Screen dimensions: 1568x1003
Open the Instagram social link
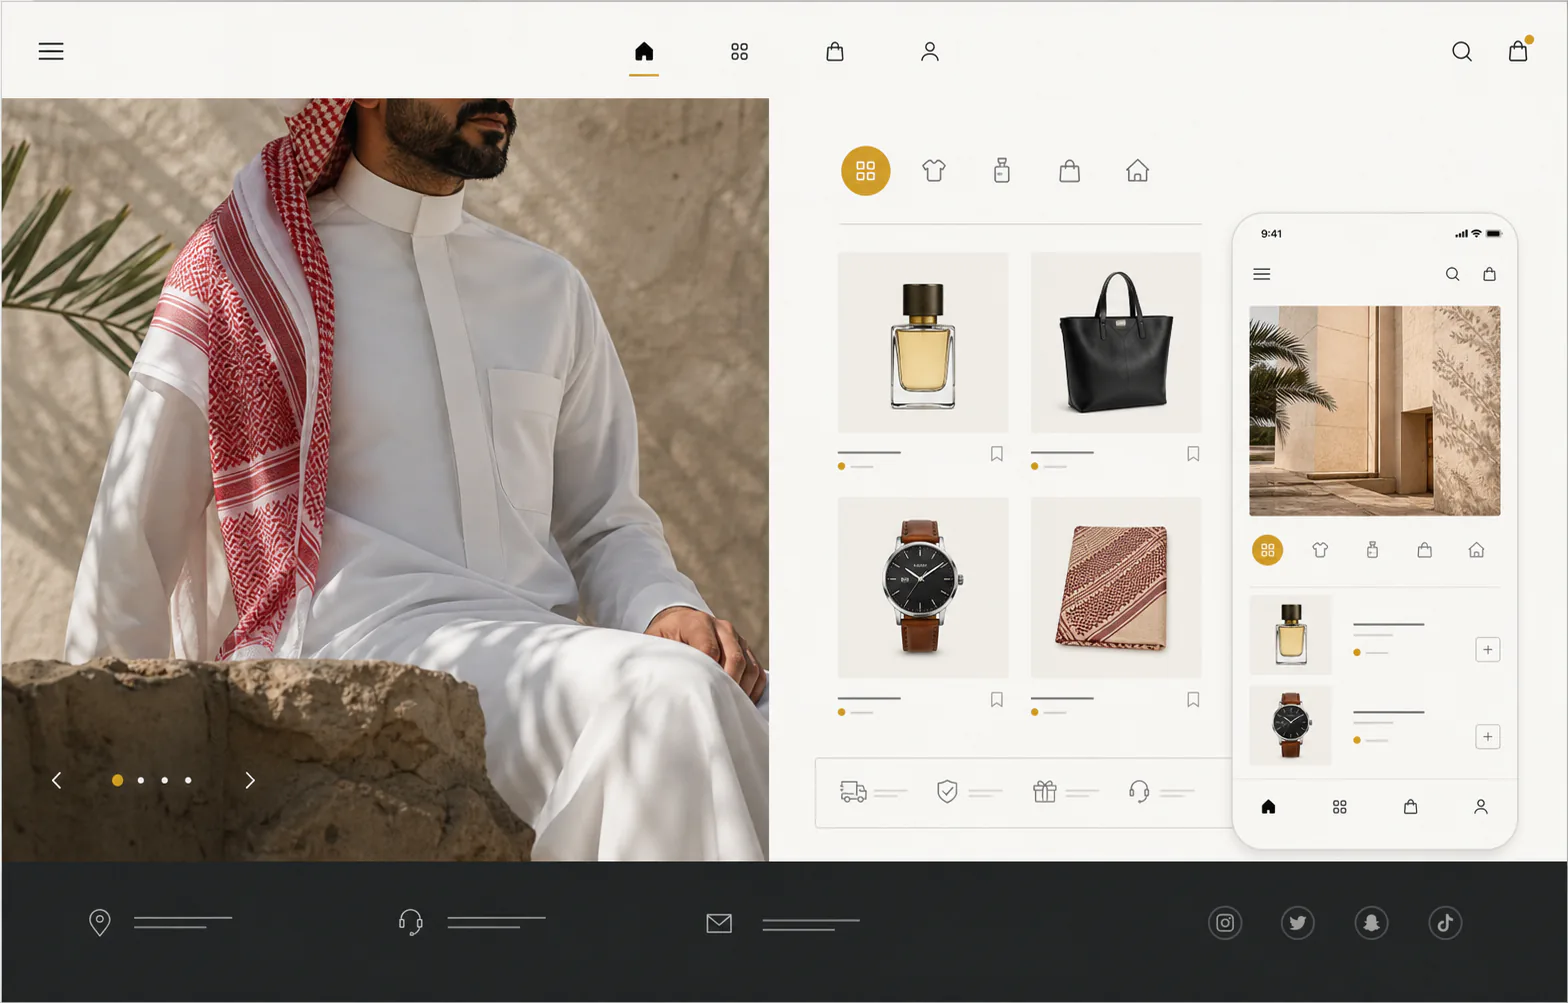tap(1225, 923)
